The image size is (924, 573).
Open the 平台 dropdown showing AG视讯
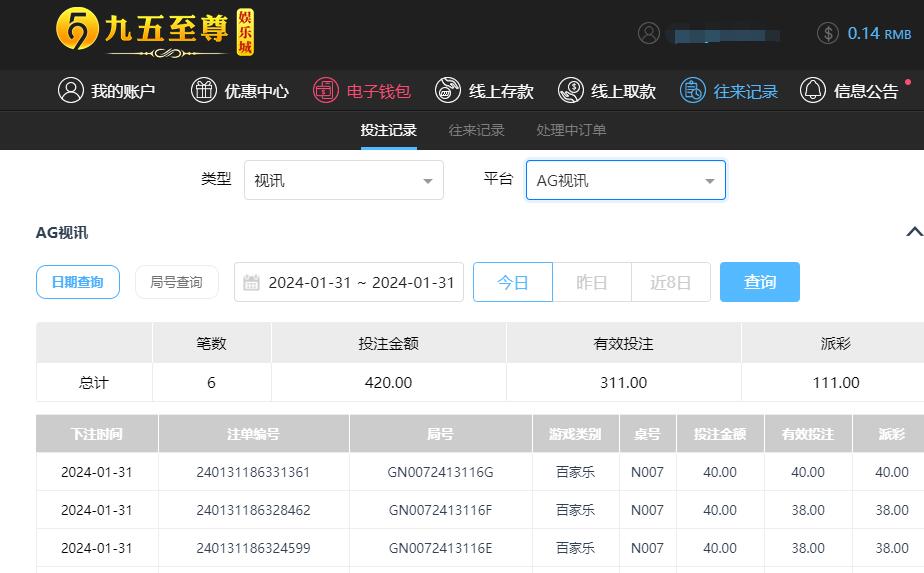[x=625, y=180]
